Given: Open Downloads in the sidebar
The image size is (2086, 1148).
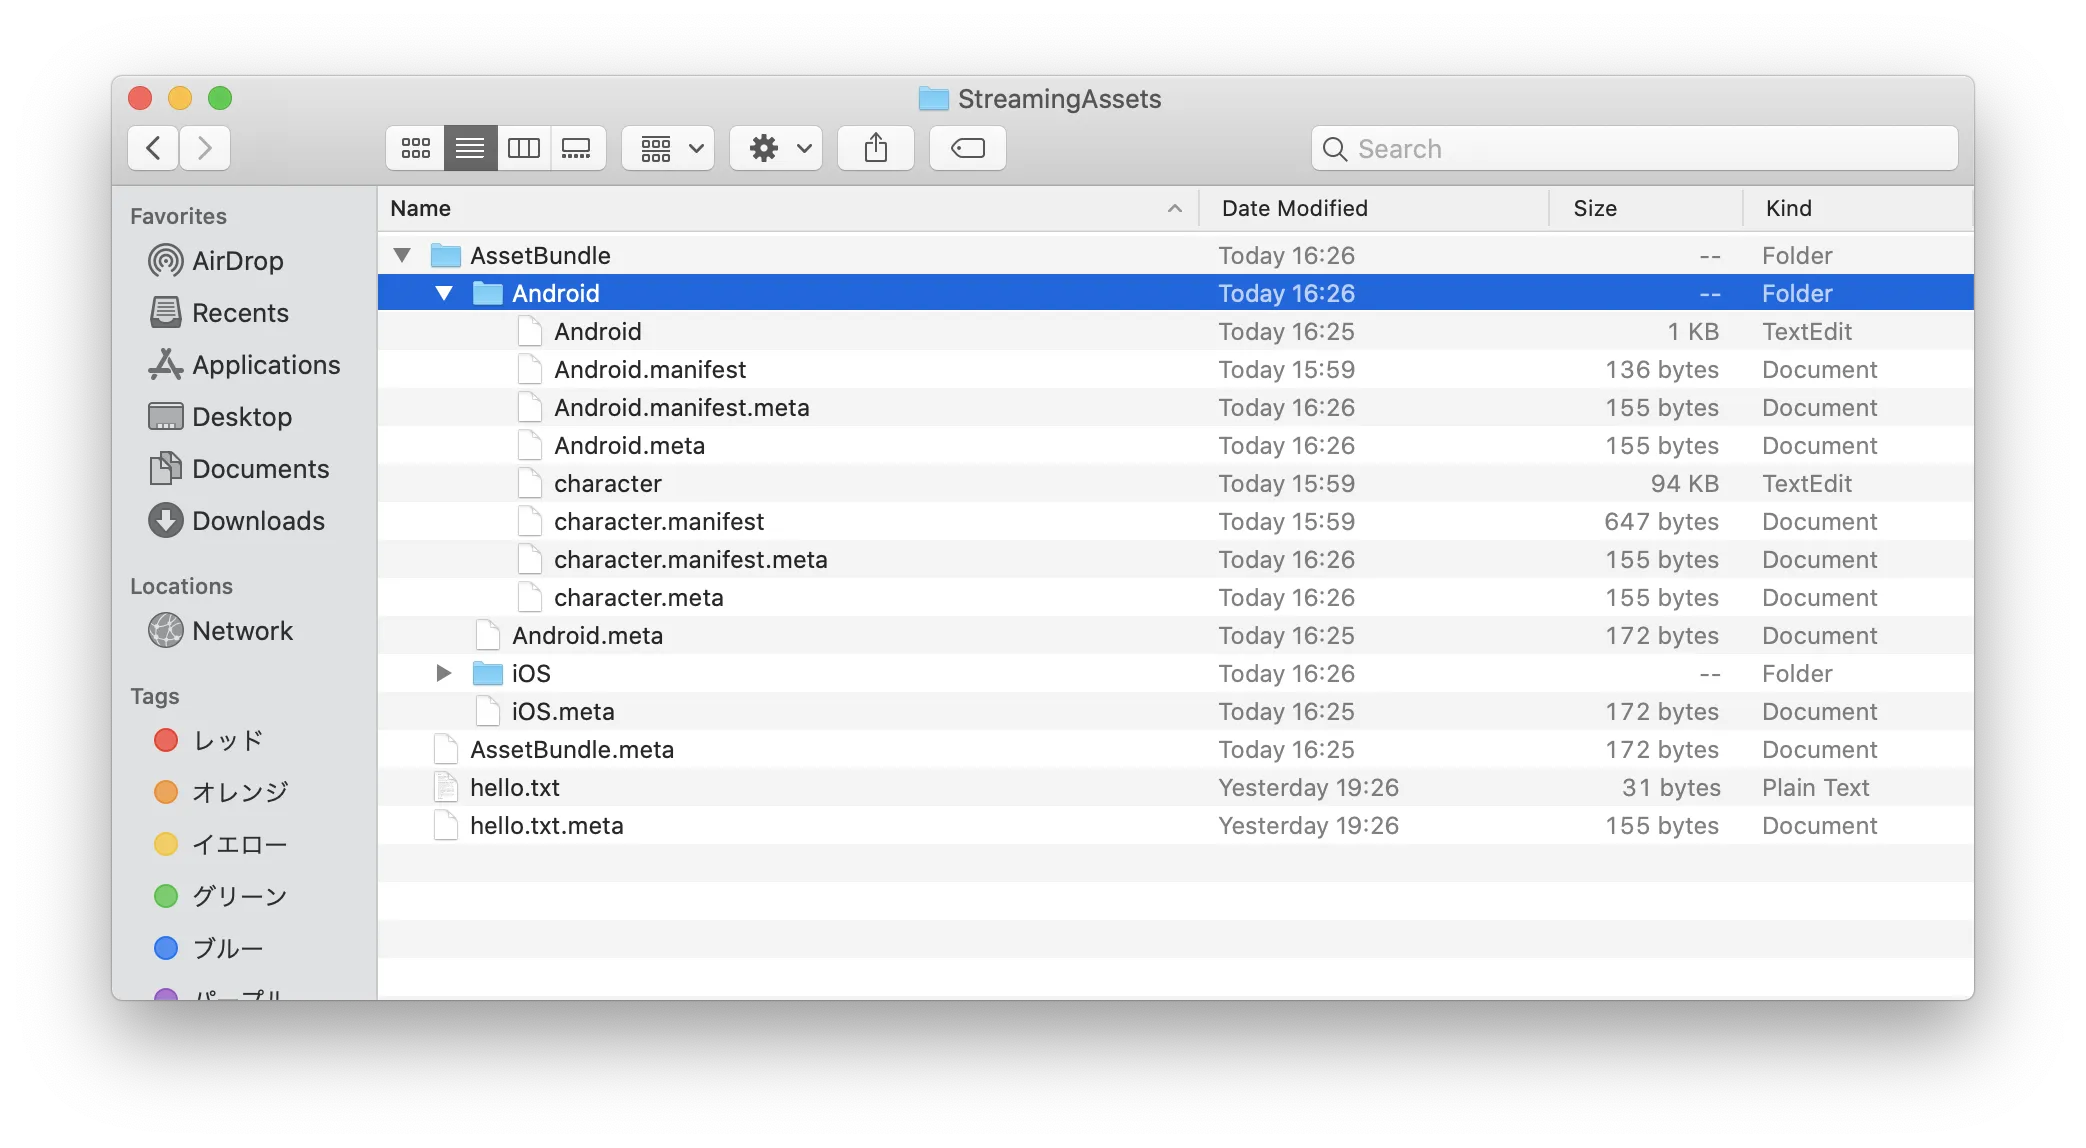Looking at the screenshot, I should point(257,521).
